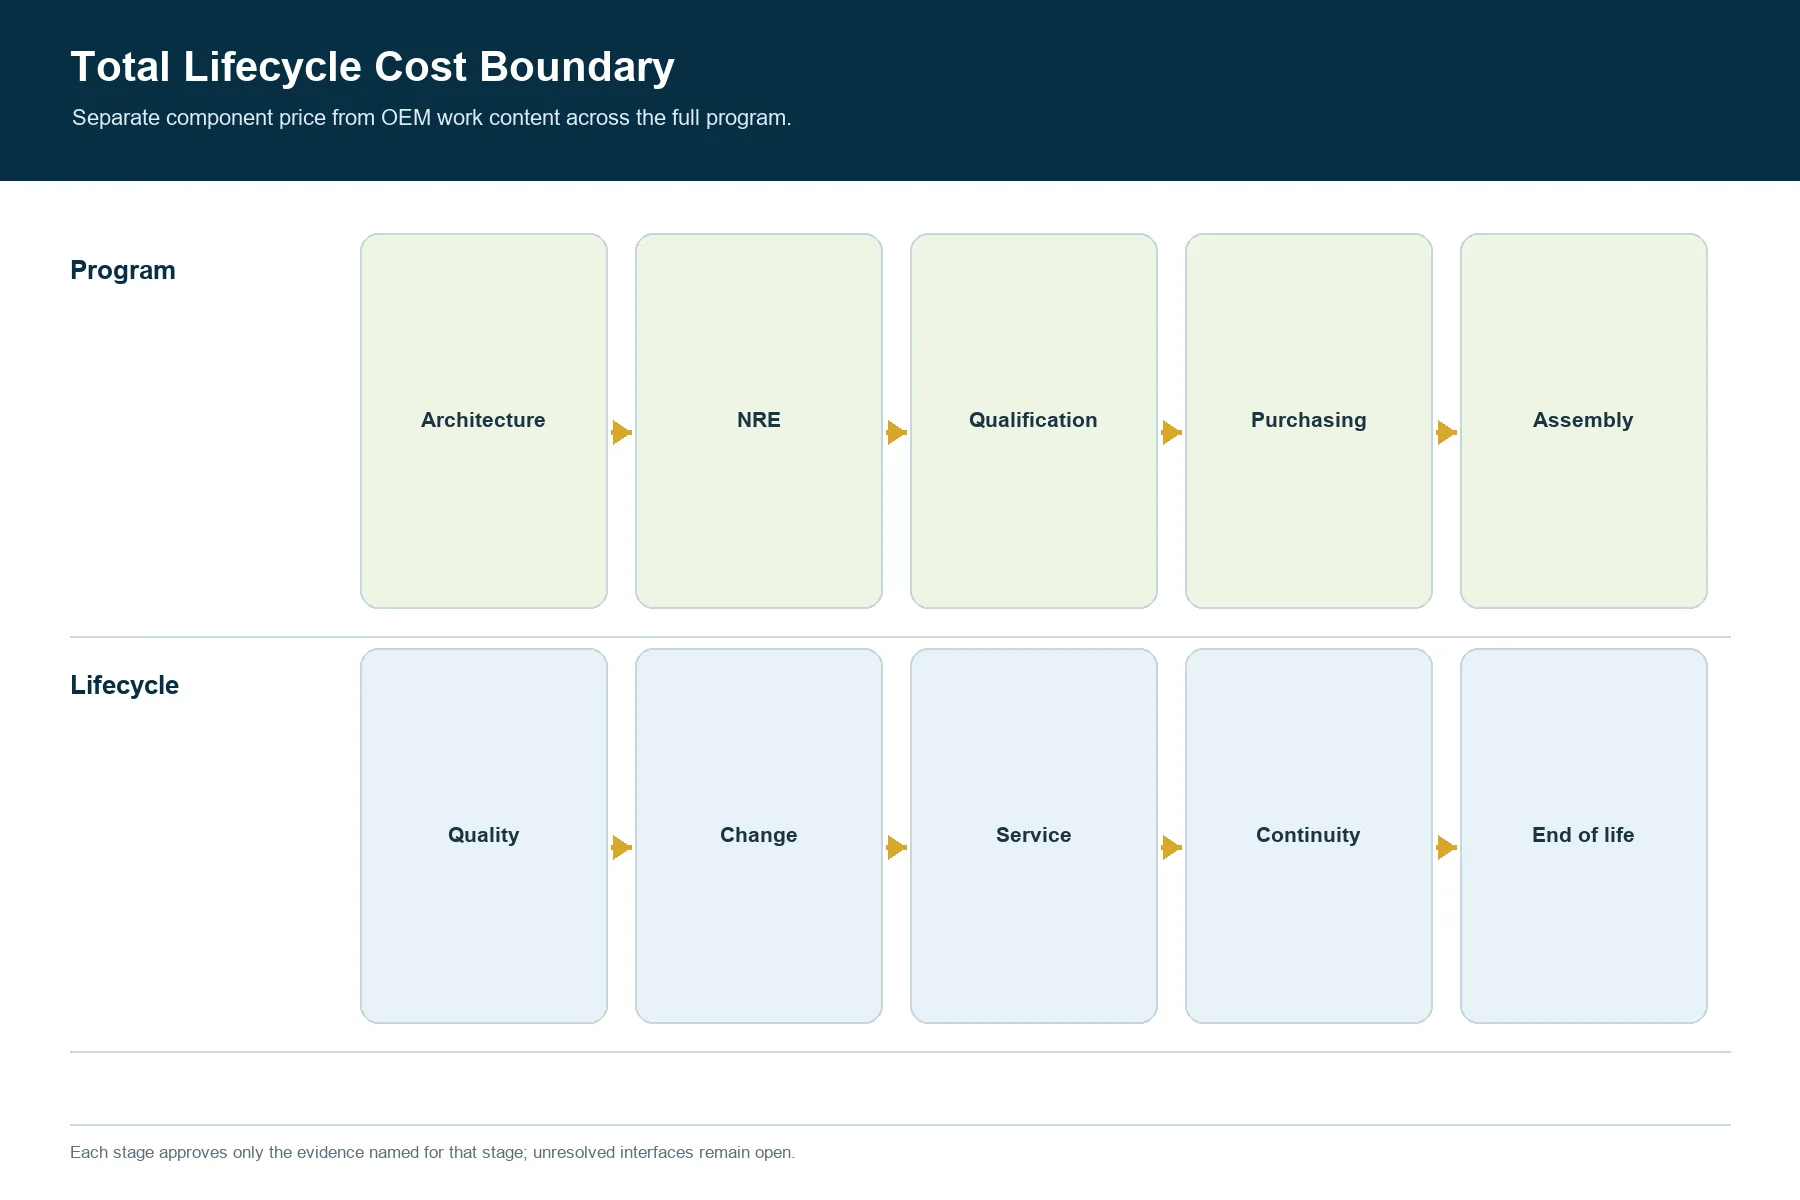Image resolution: width=1800 pixels, height=1200 pixels.
Task: Click the arrow between NRE and Qualification
Action: pyautogui.click(x=897, y=432)
